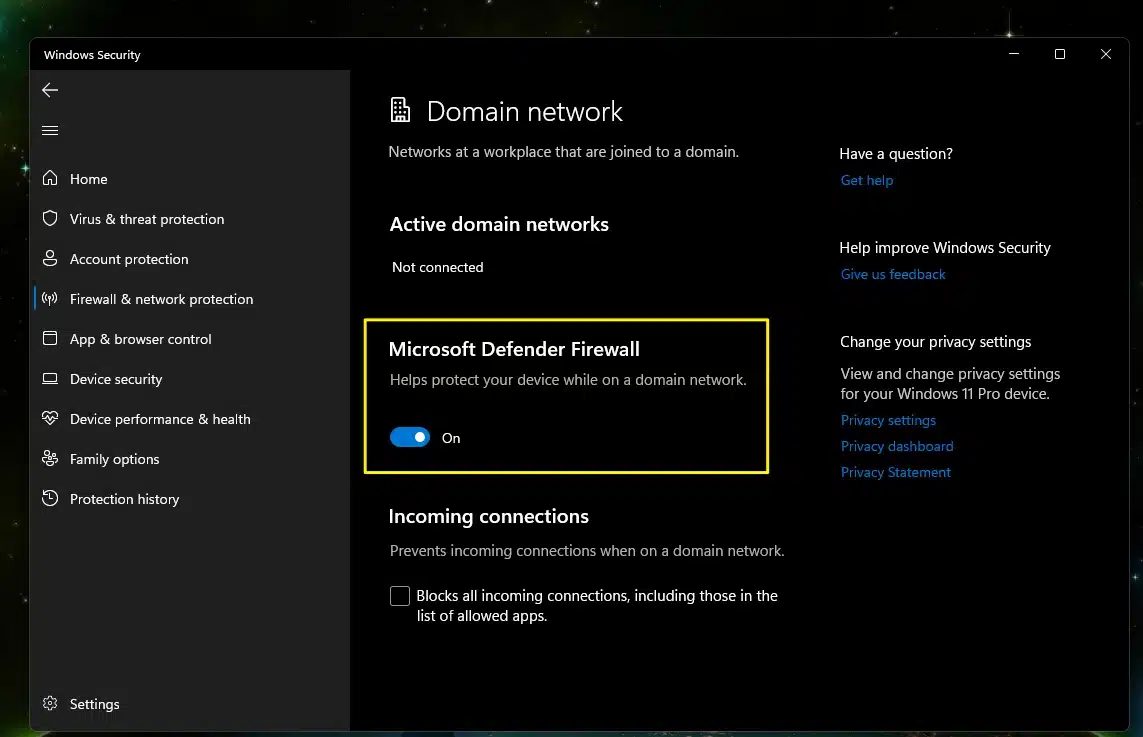Click the 'Microsoft Defender Firewall' heading

click(514, 349)
